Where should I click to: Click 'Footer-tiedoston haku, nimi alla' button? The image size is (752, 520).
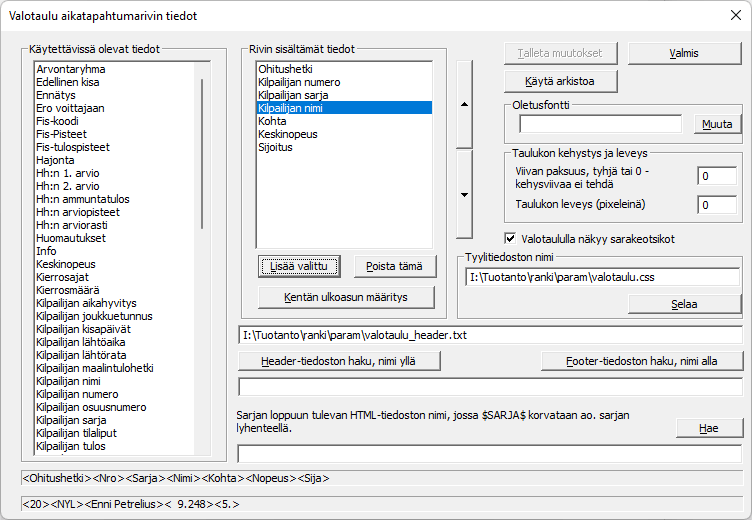click(x=641, y=361)
